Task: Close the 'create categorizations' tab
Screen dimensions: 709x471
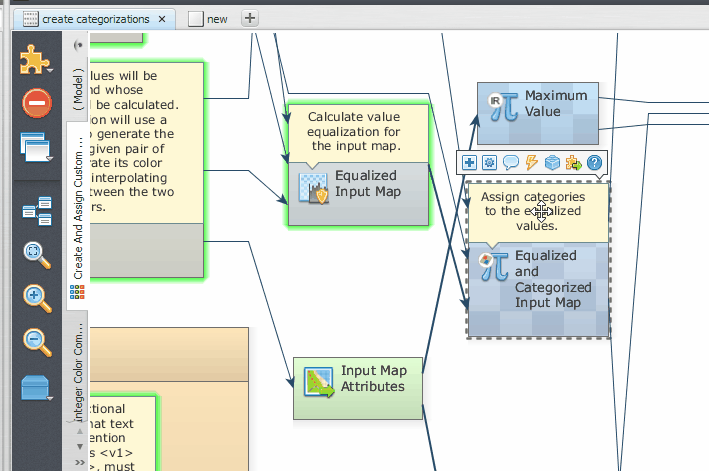Action: coord(164,19)
